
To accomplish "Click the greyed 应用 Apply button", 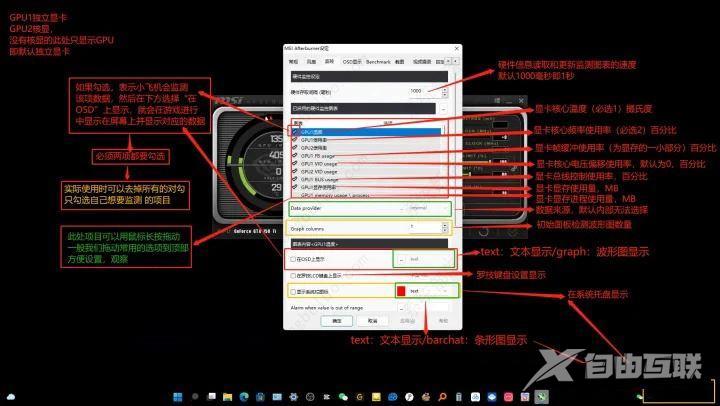I will pos(408,321).
